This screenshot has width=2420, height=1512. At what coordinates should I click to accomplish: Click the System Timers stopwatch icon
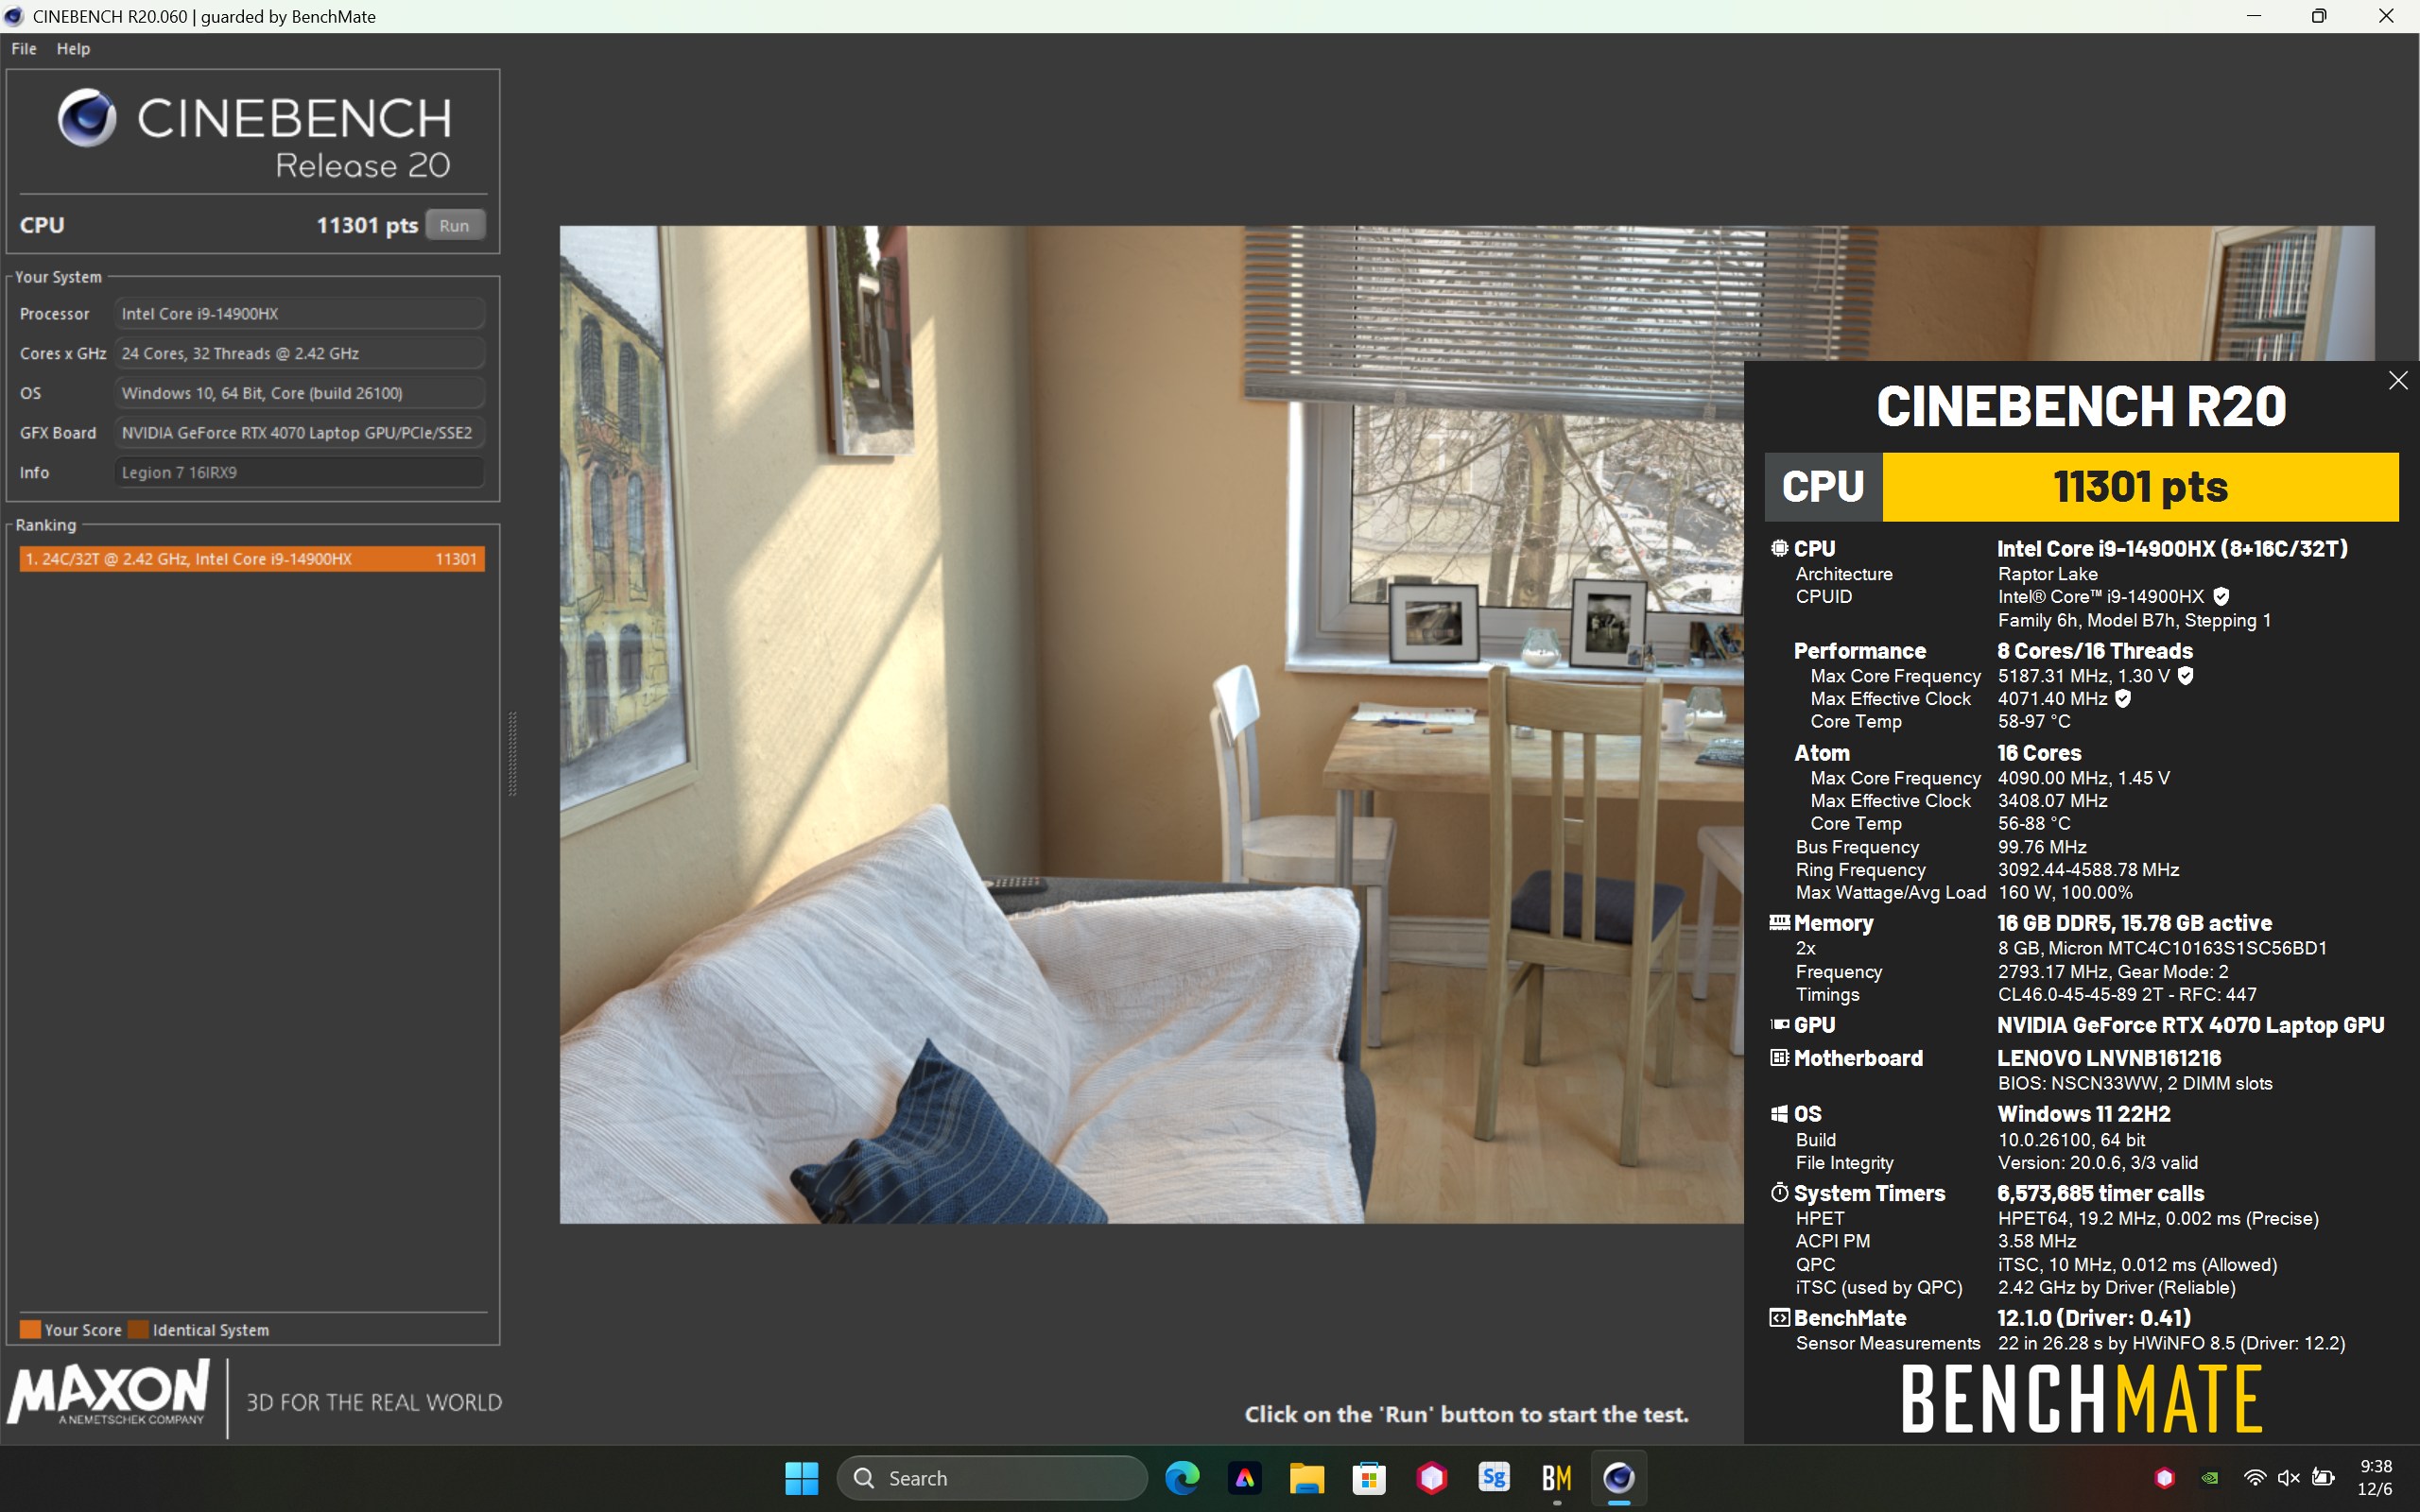point(1779,1192)
